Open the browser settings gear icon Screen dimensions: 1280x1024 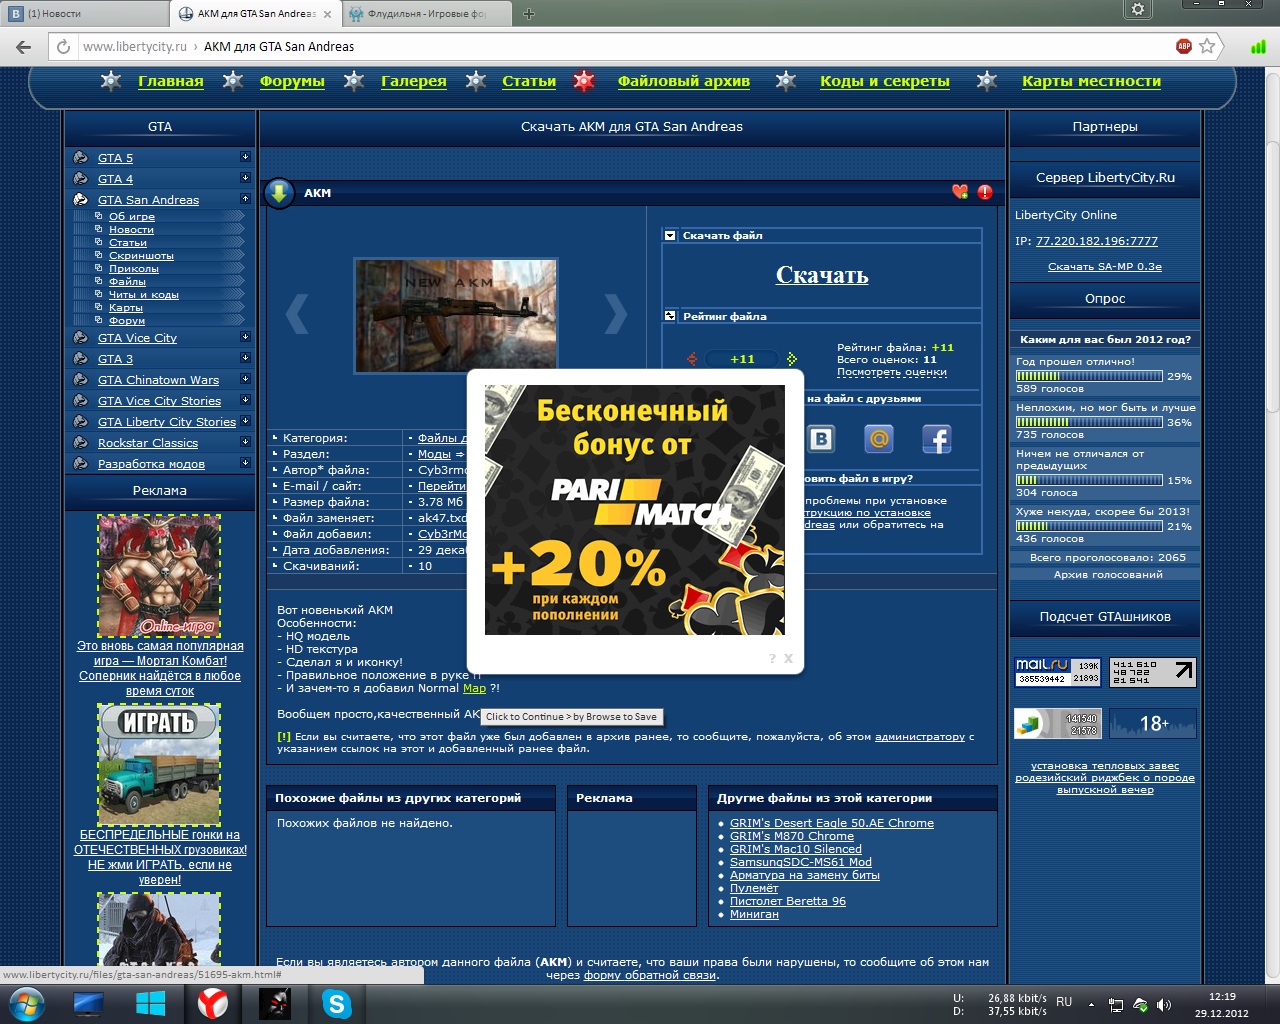1138,9
